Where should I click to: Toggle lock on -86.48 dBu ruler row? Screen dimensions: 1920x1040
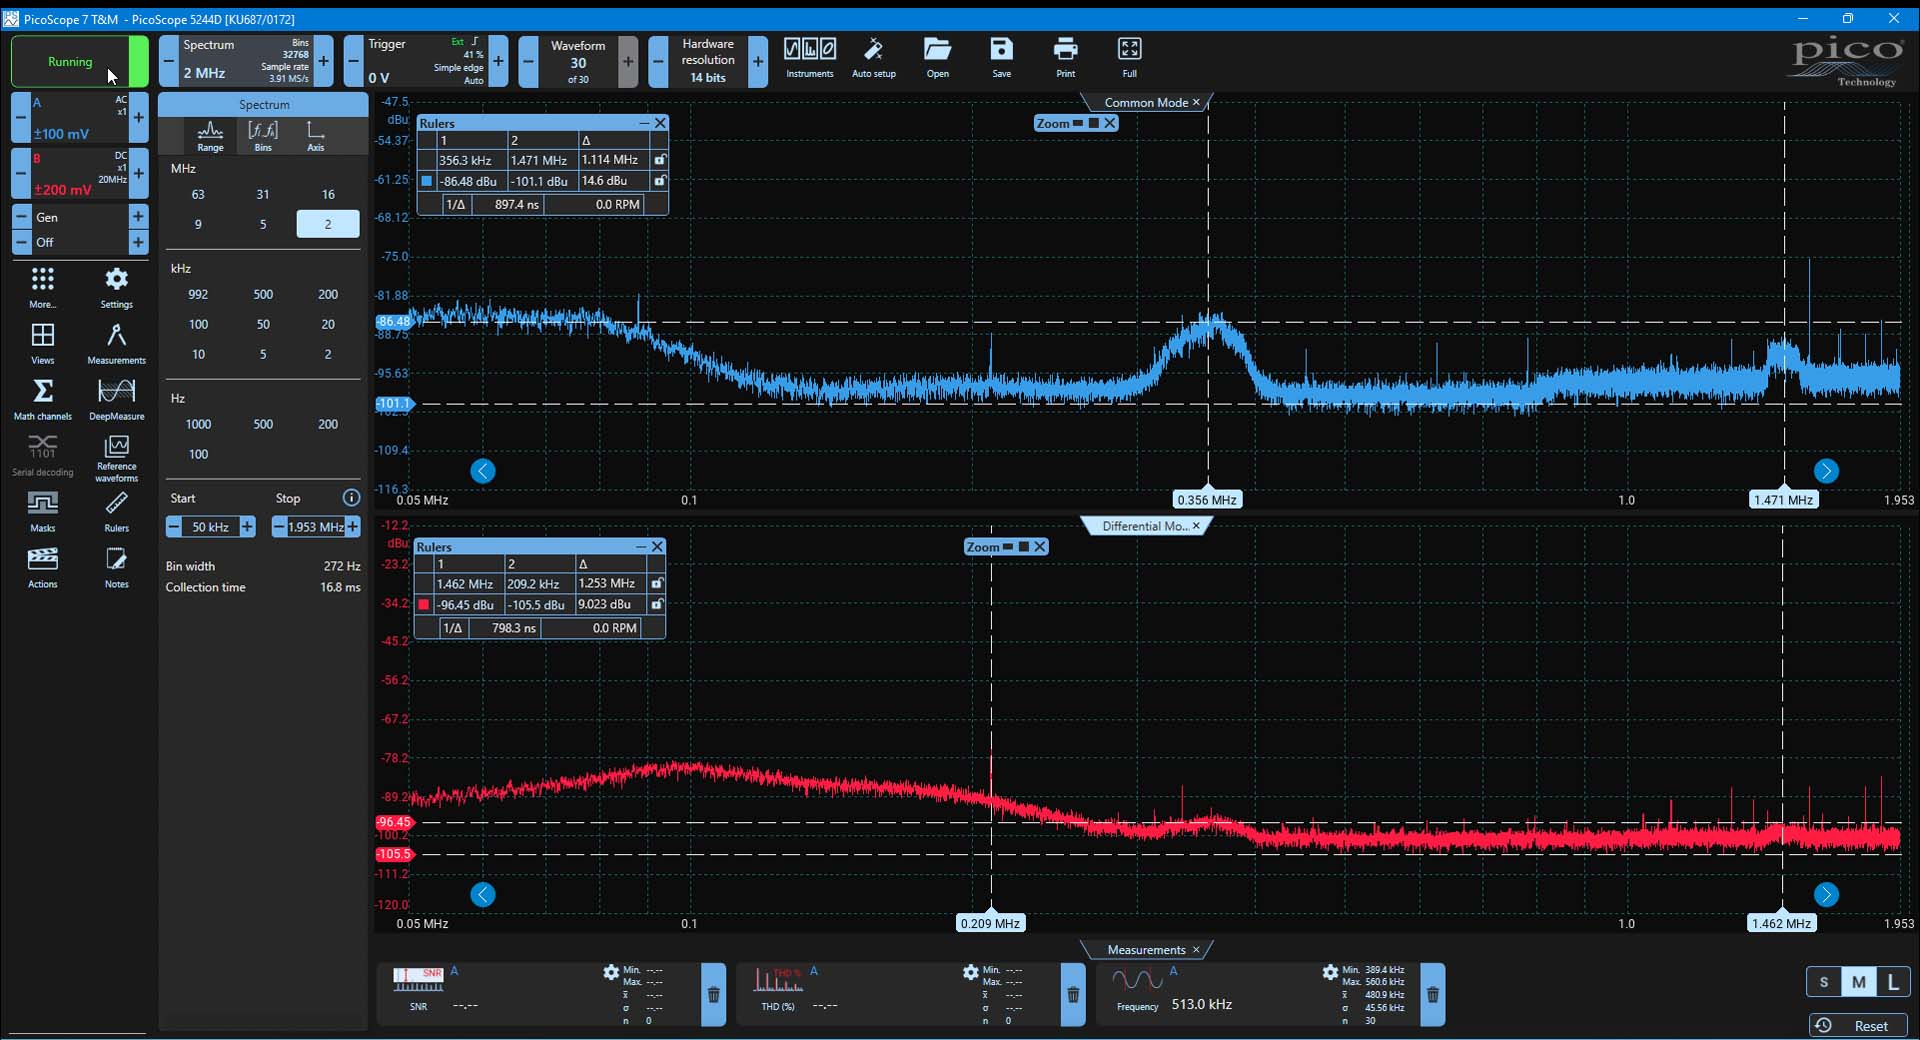pyautogui.click(x=659, y=181)
